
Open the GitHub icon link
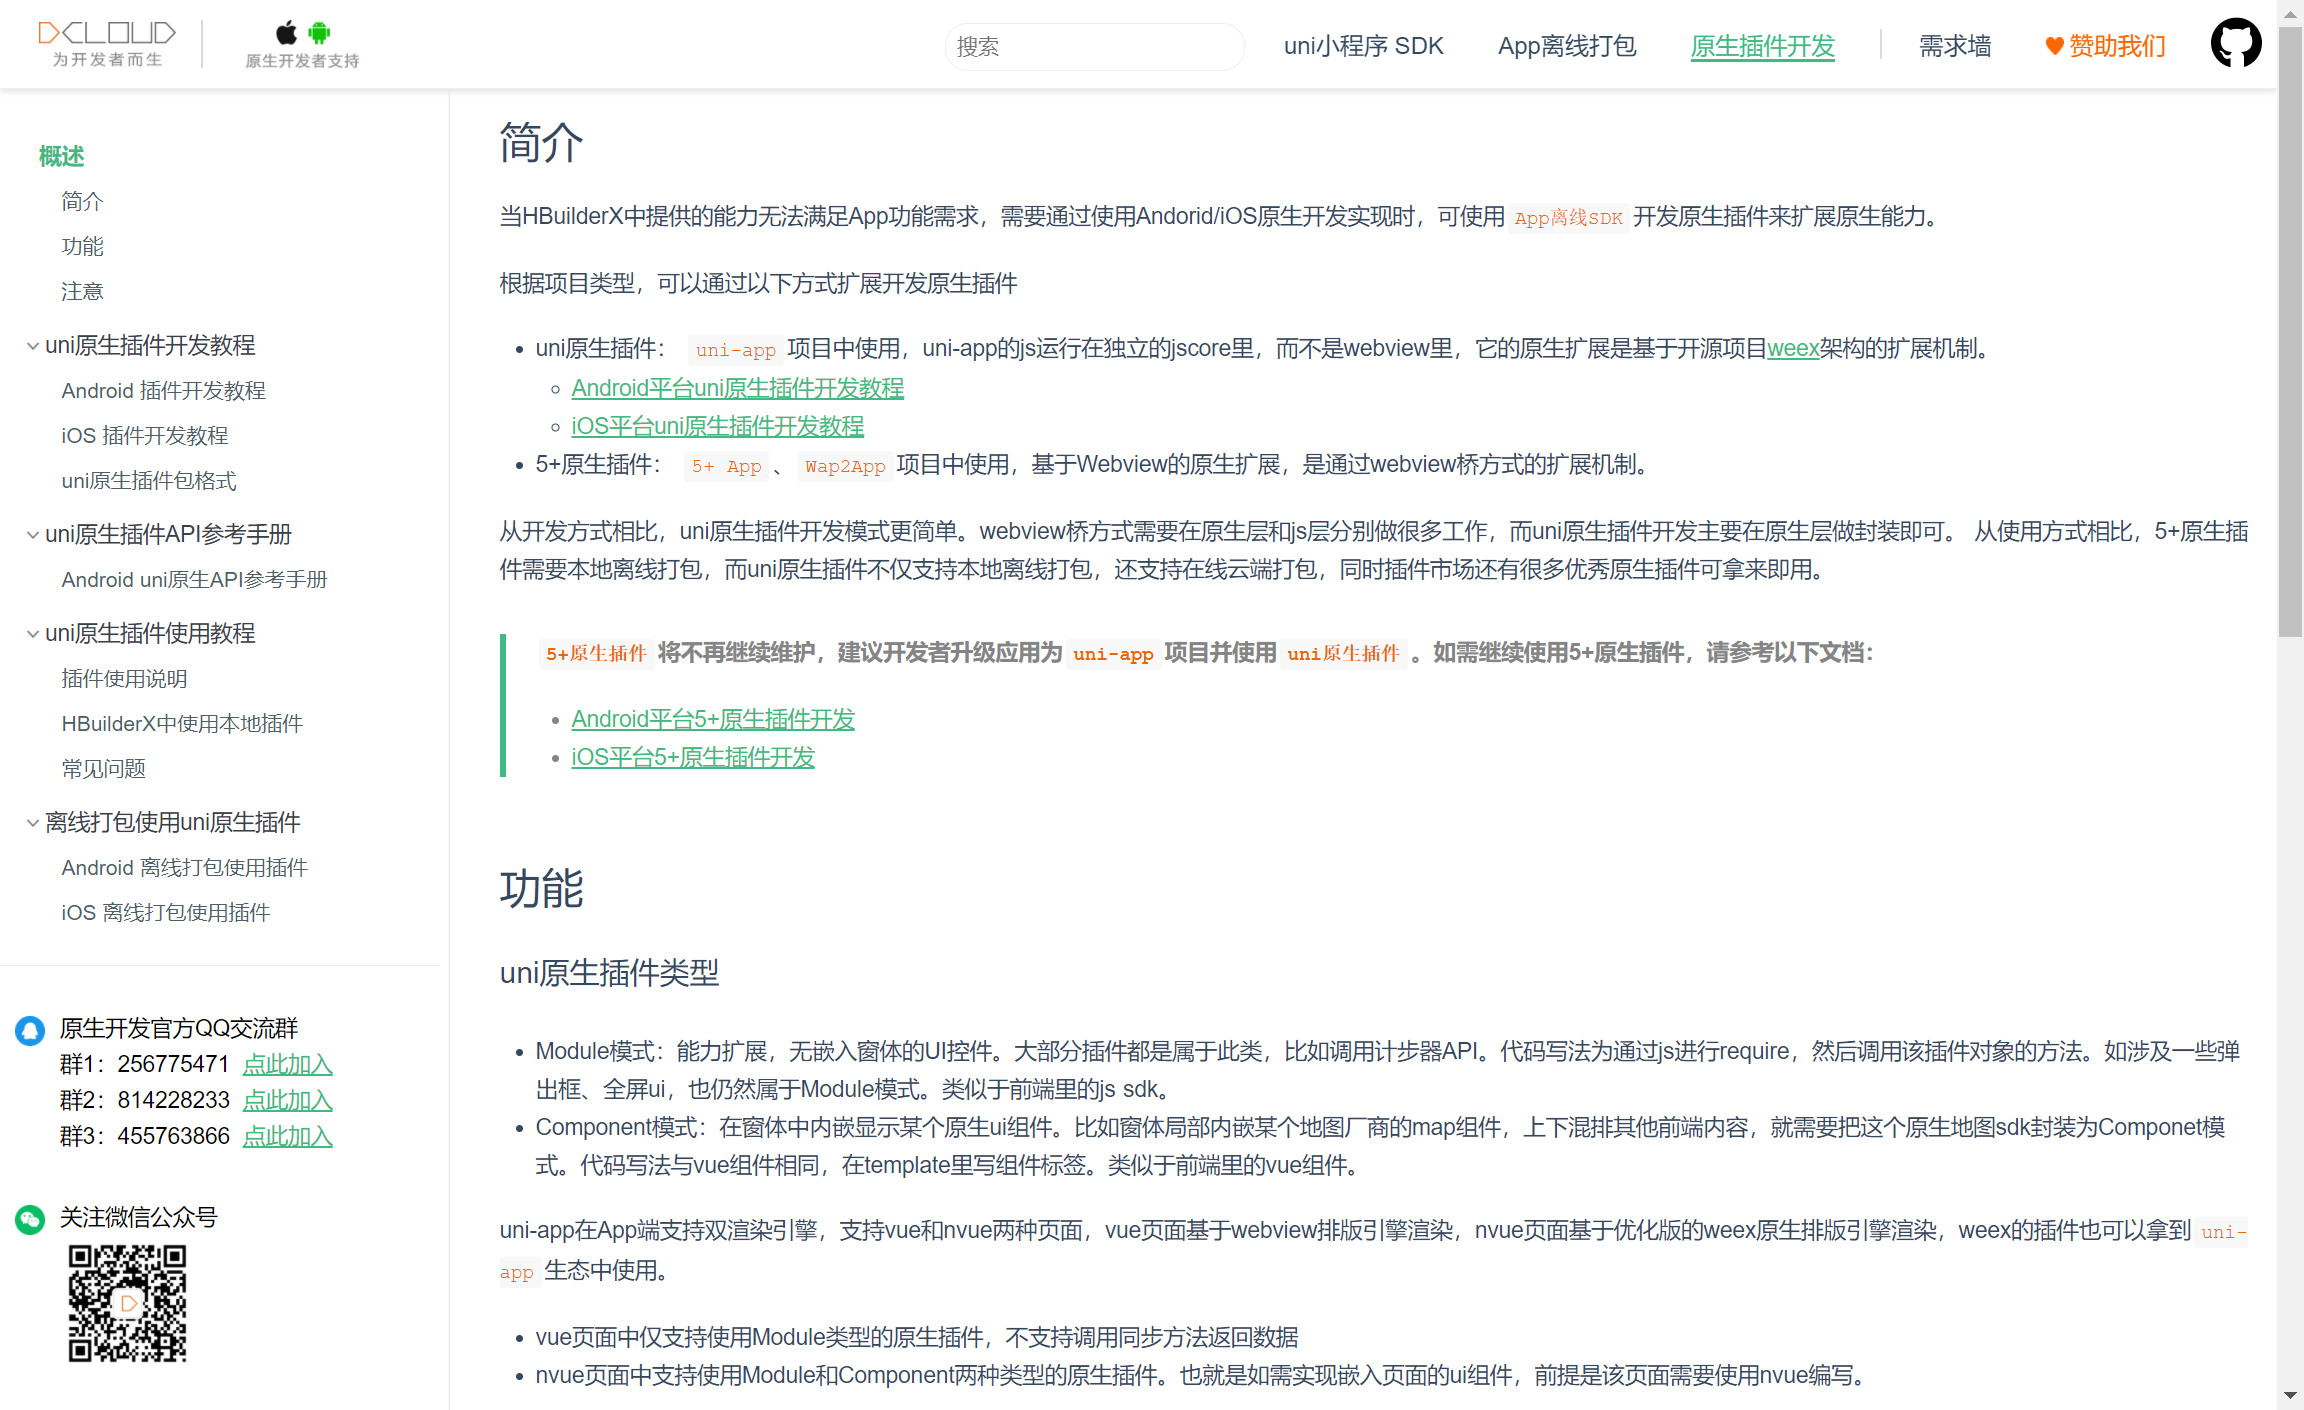coord(2236,43)
